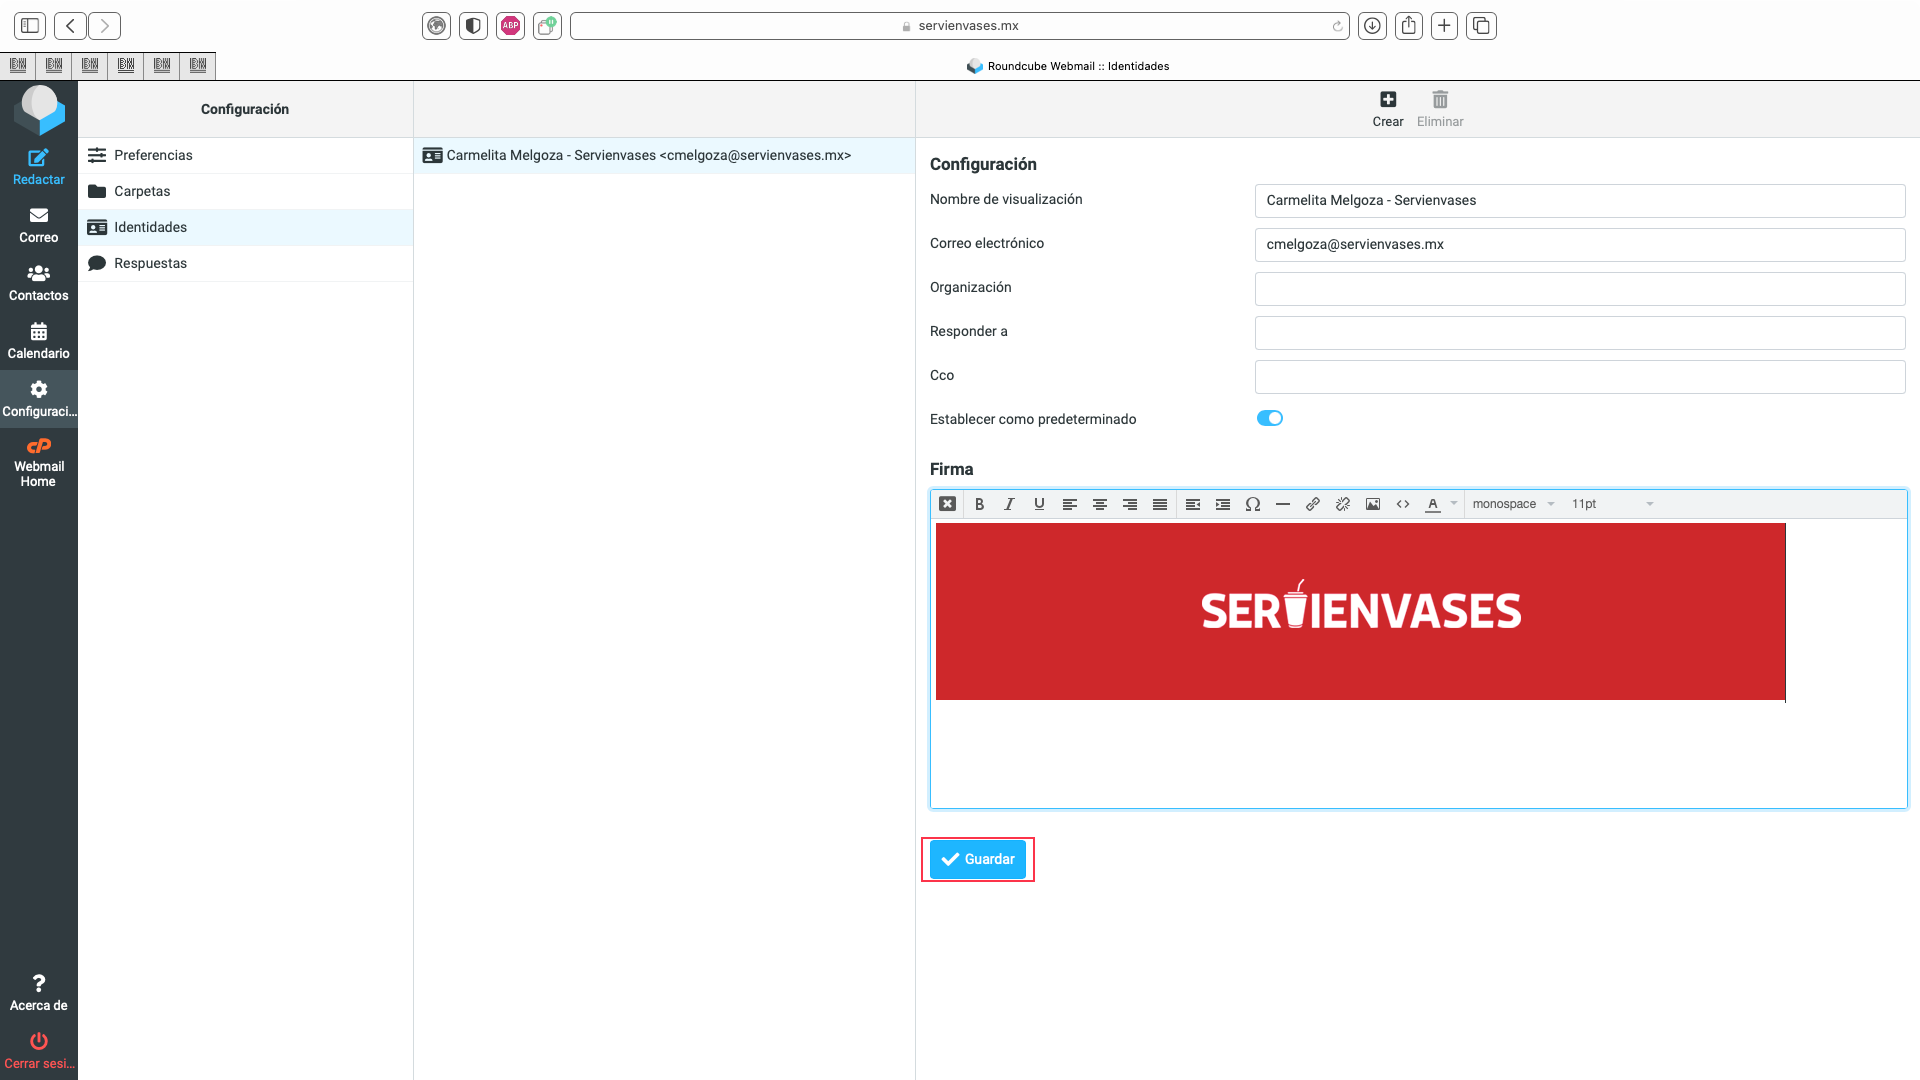The image size is (1920, 1080).
Task: Justify signature text
Action: tap(1159, 504)
